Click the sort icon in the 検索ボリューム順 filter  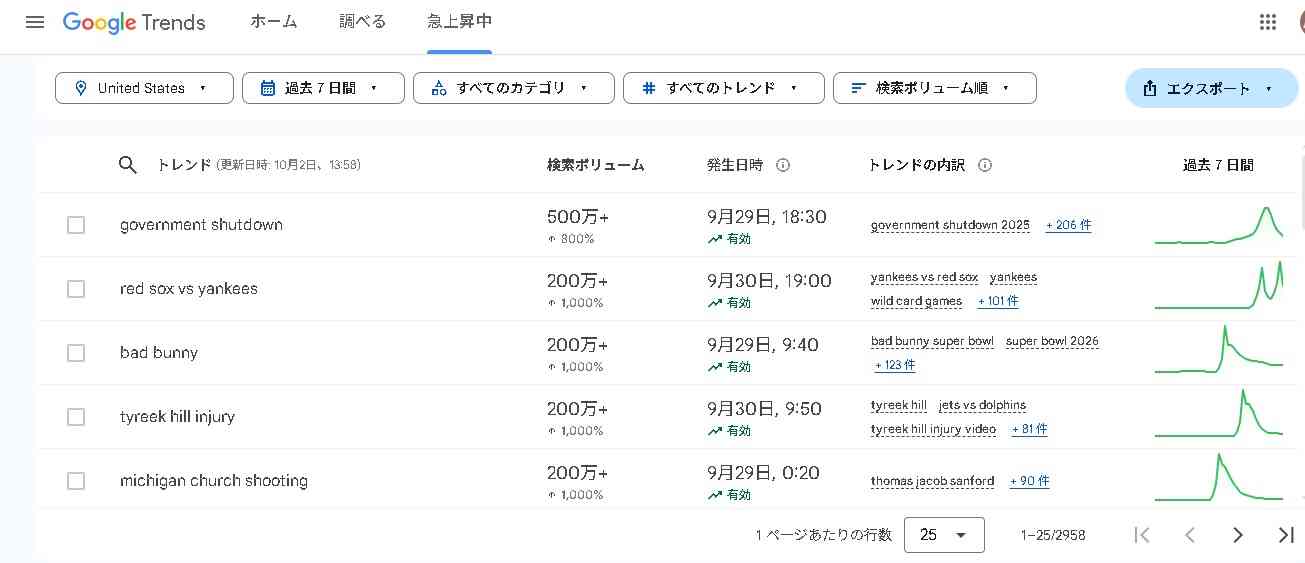tap(858, 88)
